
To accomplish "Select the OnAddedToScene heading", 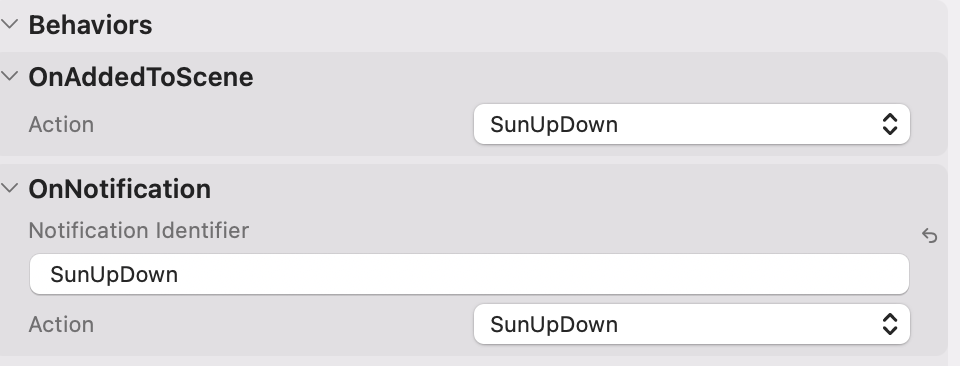I will click(x=141, y=77).
